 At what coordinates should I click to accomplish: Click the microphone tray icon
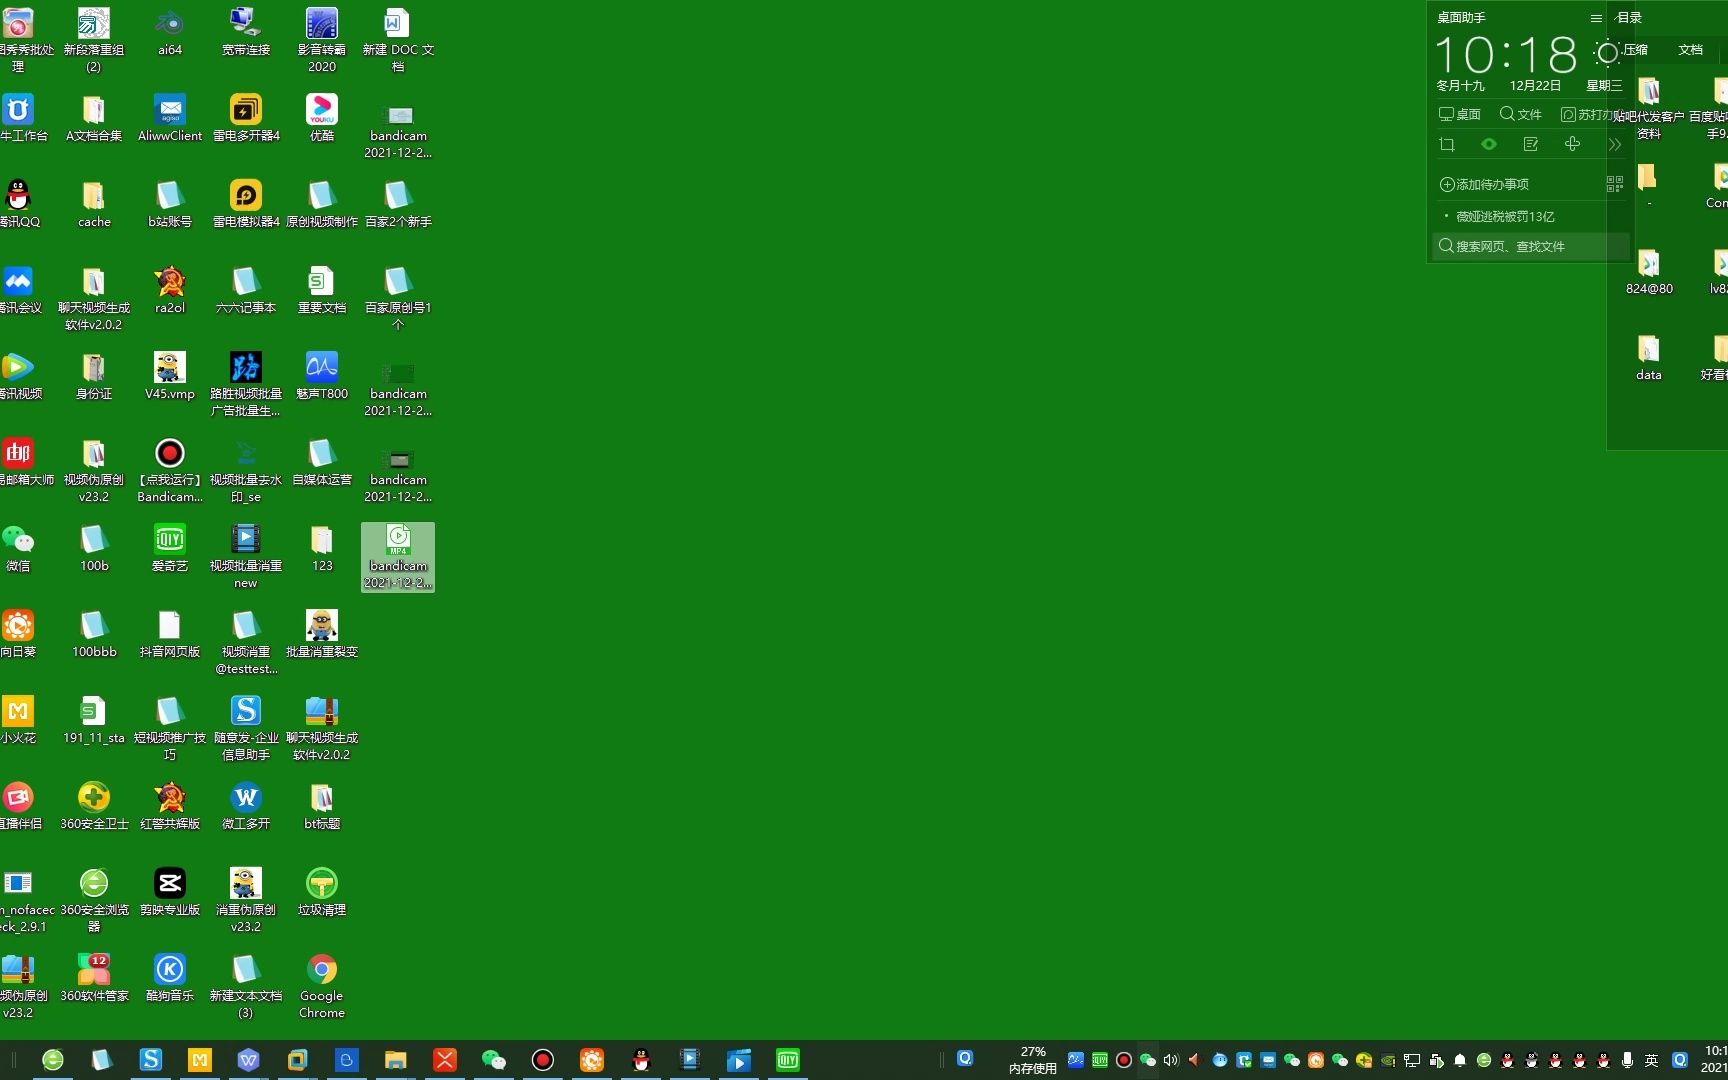tap(1627, 1060)
